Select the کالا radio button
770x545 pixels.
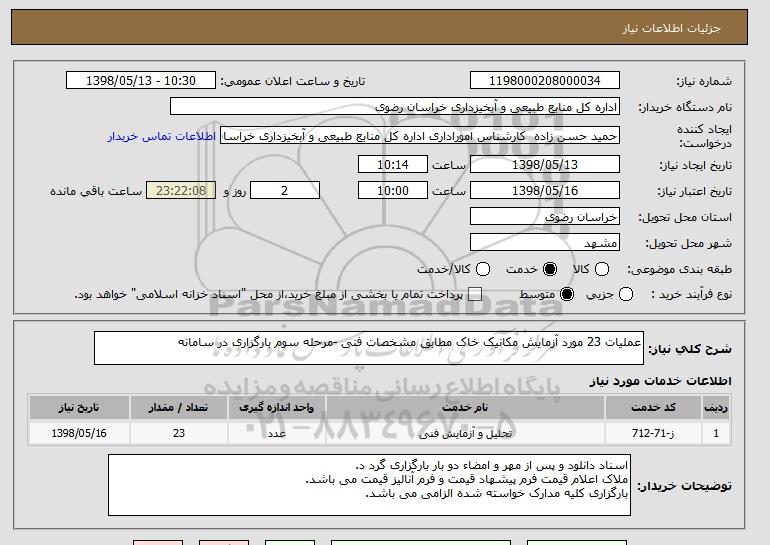tap(602, 269)
